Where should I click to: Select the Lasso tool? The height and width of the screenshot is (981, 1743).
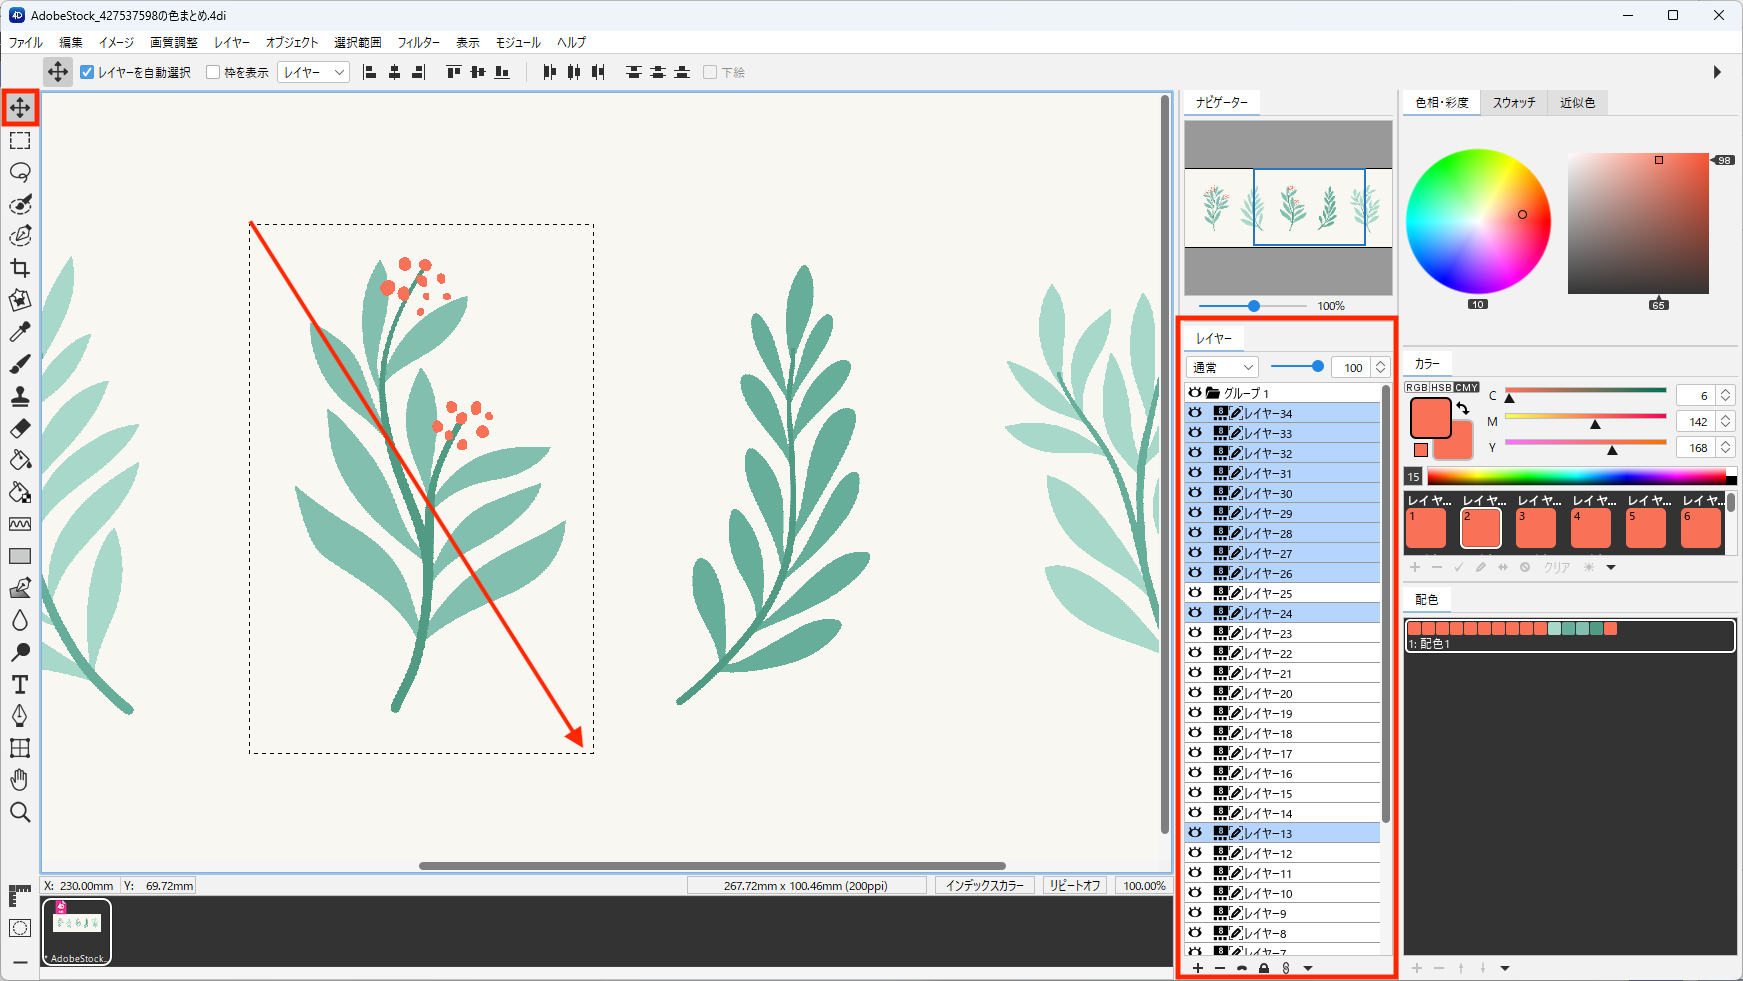20,172
